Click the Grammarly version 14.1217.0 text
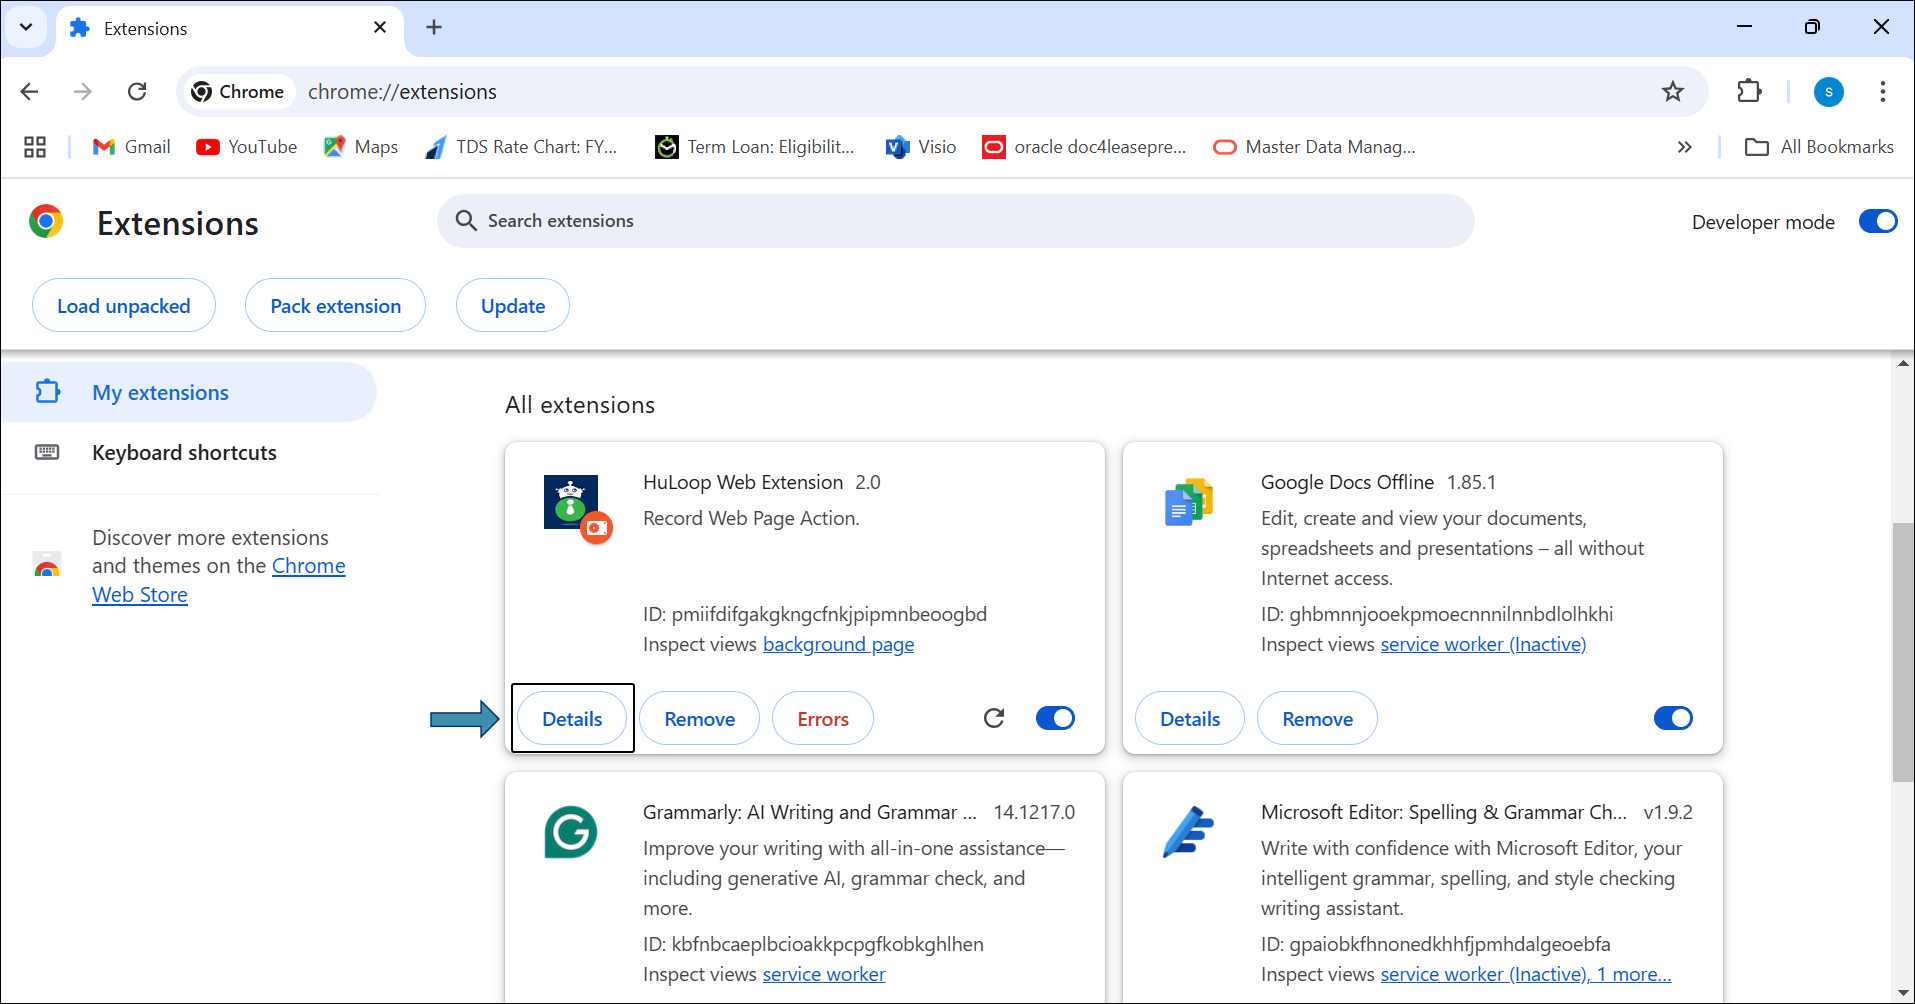 (x=1034, y=812)
